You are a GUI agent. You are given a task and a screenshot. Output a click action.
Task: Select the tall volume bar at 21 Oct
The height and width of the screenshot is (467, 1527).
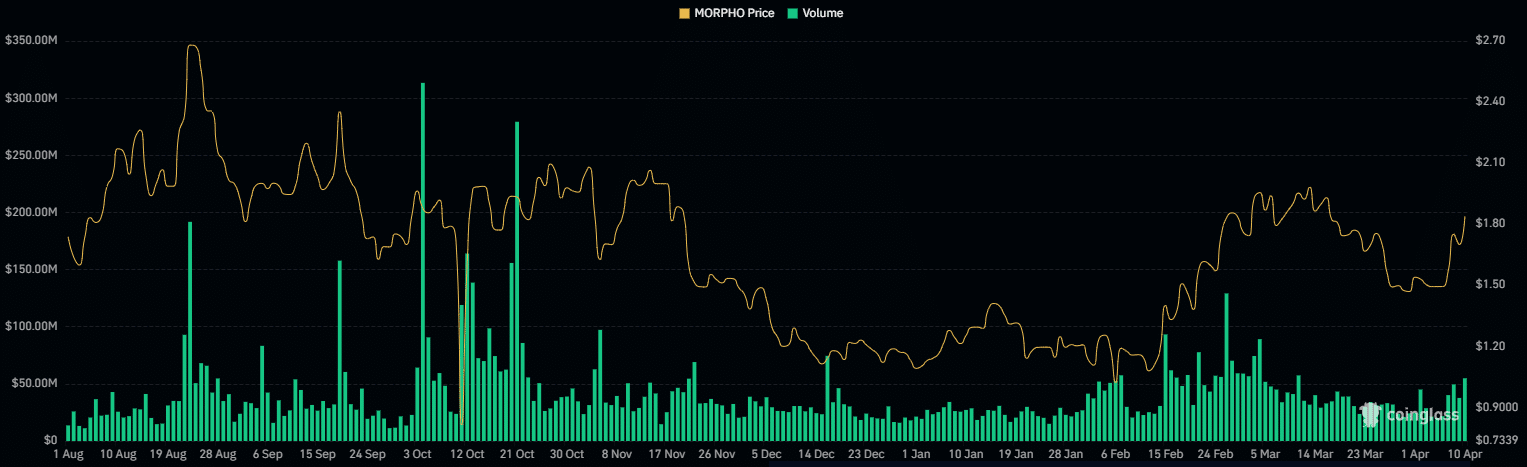(517, 280)
